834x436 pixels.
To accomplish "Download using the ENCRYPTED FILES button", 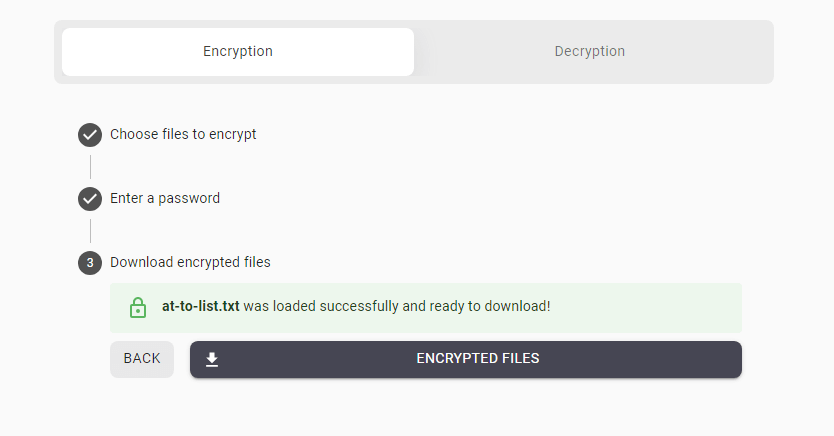I will (466, 359).
